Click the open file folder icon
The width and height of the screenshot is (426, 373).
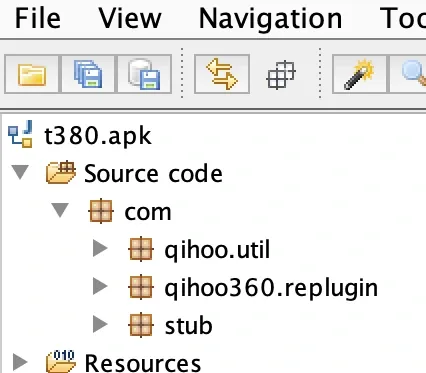click(32, 74)
